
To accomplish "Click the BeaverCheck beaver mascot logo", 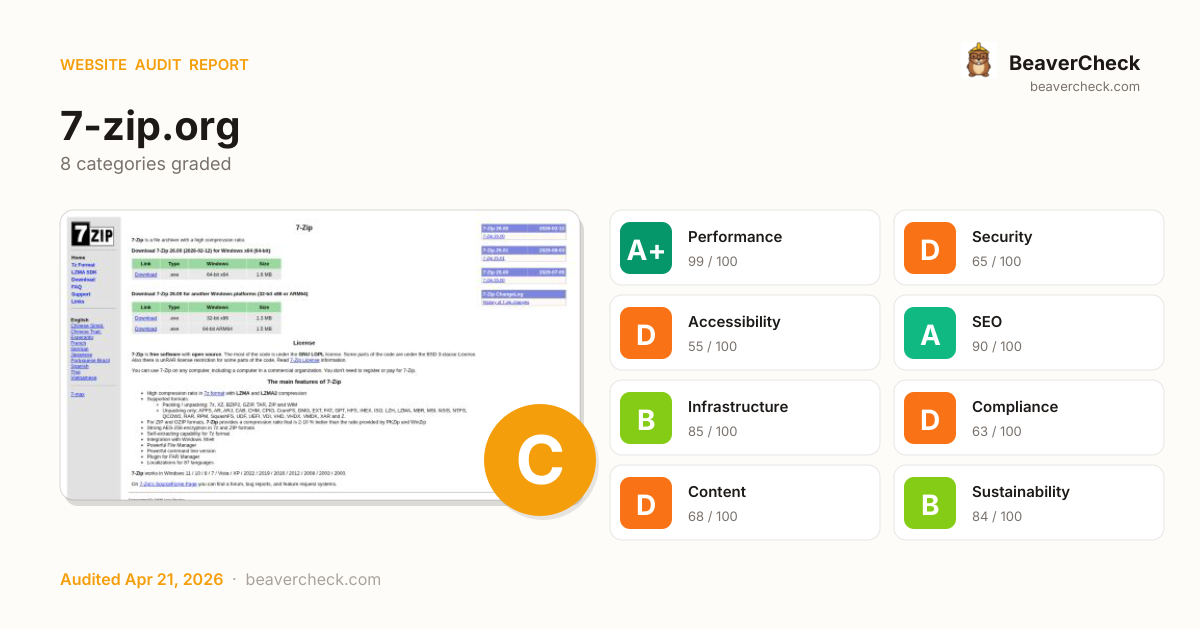I will (x=979, y=62).
